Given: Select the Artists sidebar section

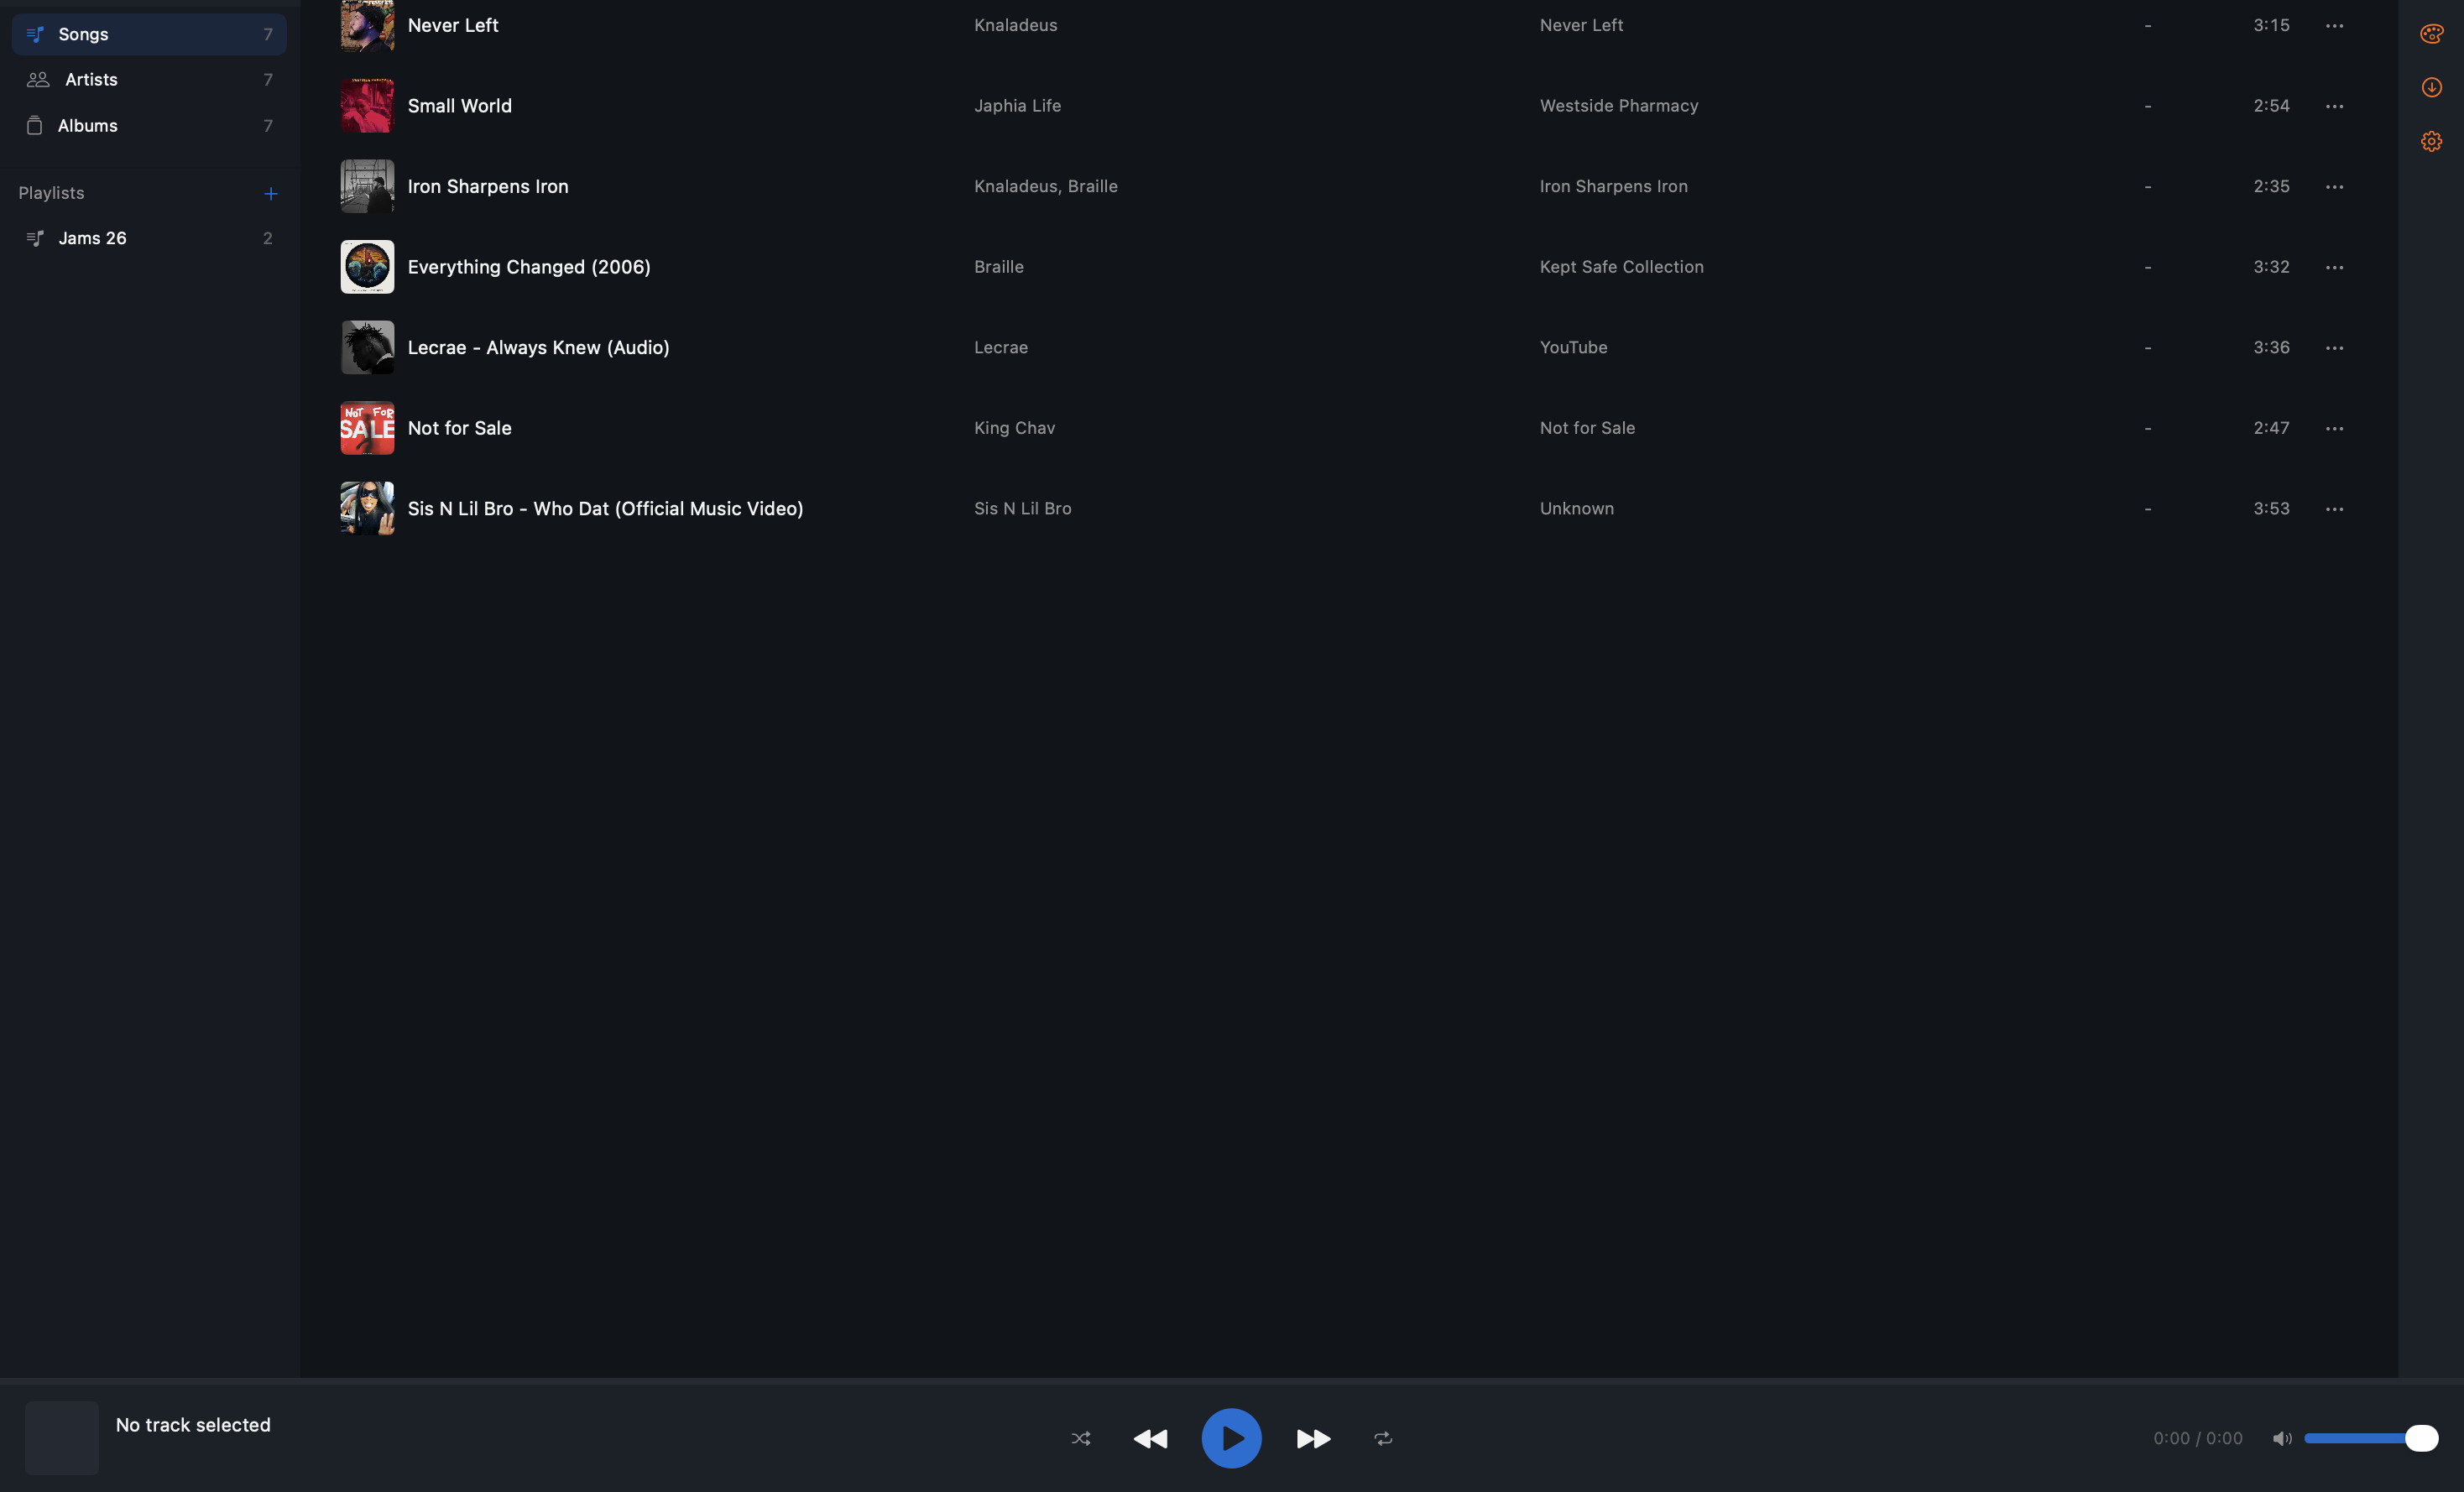Looking at the screenshot, I should [x=91, y=79].
